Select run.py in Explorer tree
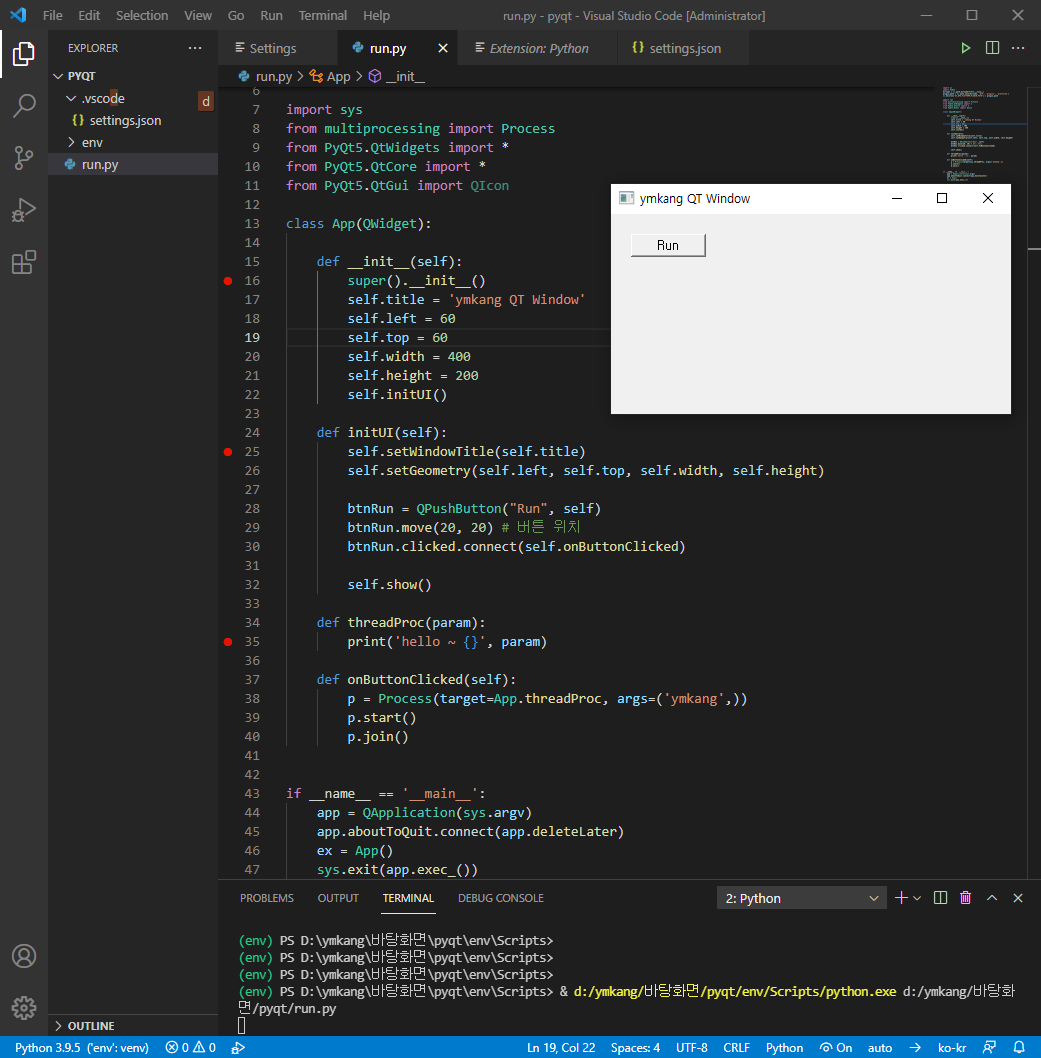 coord(133,164)
